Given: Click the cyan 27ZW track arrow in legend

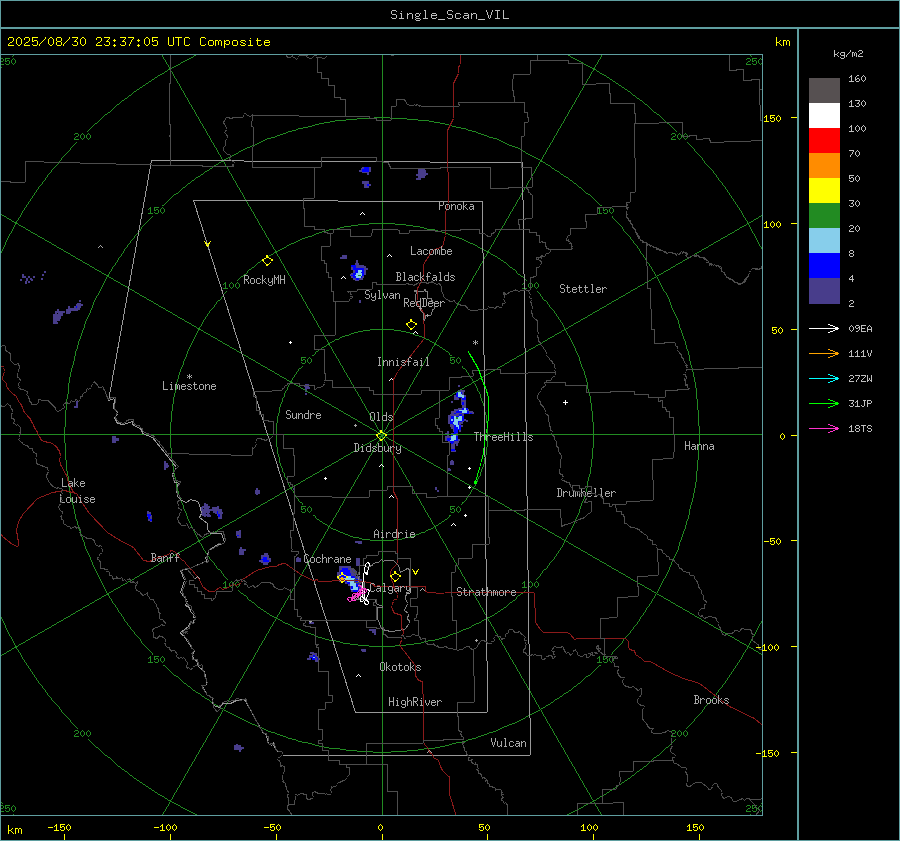Looking at the screenshot, I should click(824, 378).
